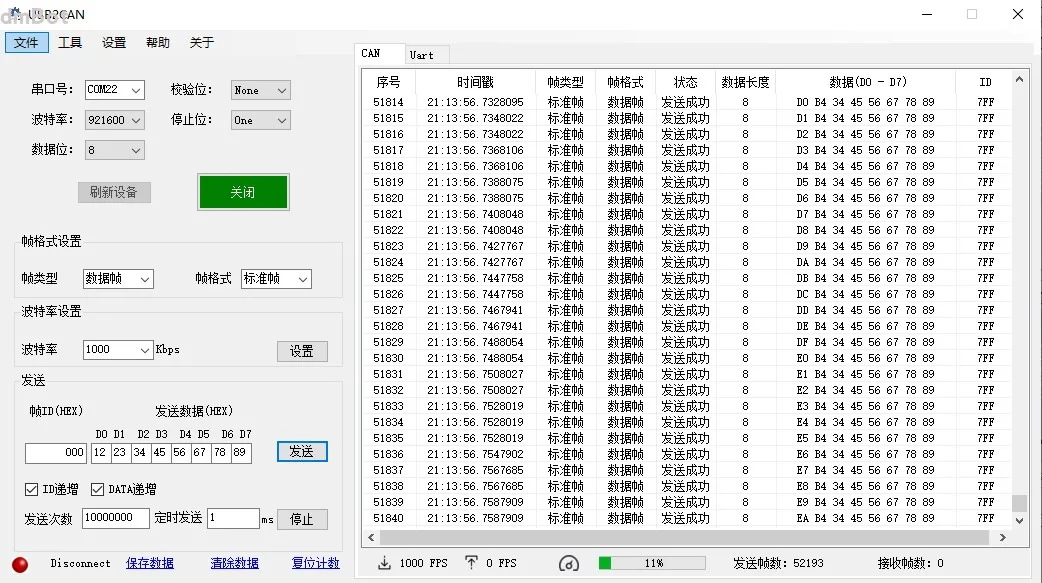The height and width of the screenshot is (583, 1042).
Task: Click the bus load gauge icon
Action: (568, 563)
